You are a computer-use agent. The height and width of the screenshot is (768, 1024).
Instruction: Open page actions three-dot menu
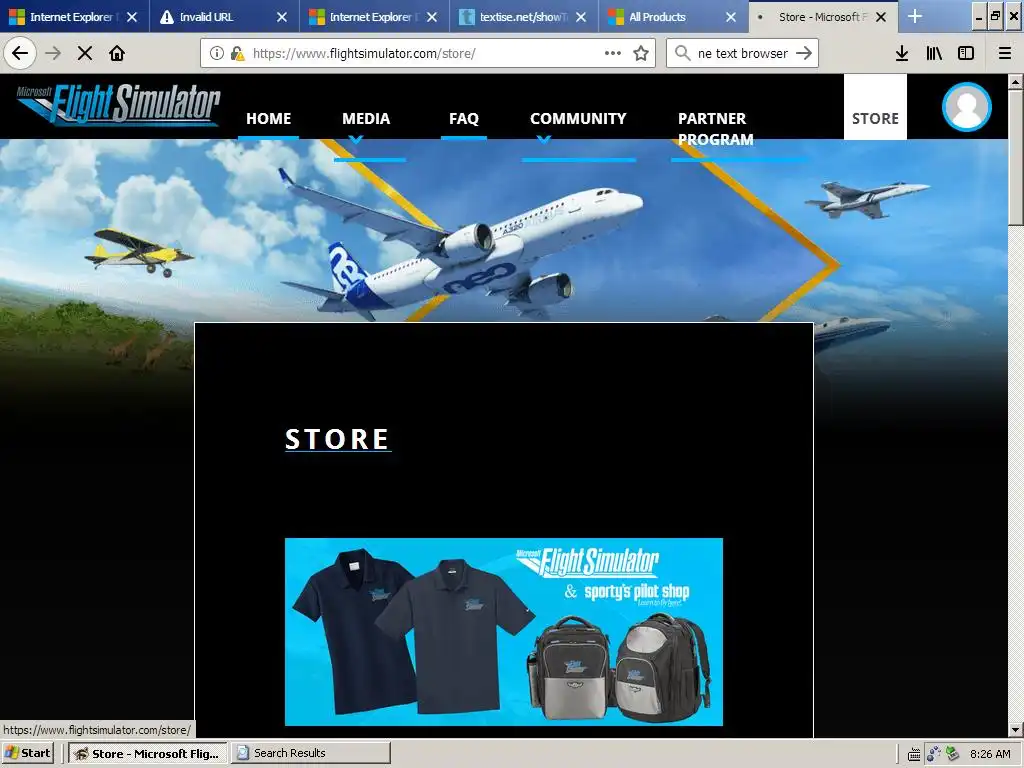613,53
